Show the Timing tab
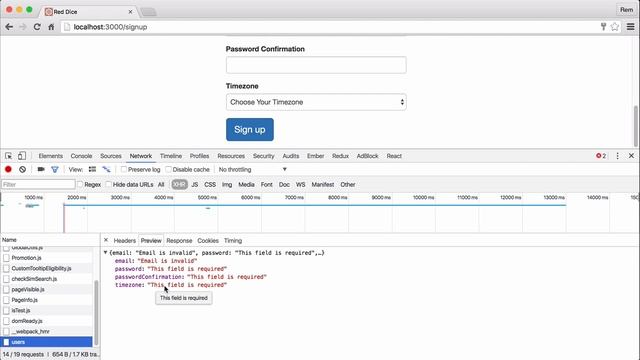Image resolution: width=640 pixels, height=360 pixels. pyautogui.click(x=233, y=240)
